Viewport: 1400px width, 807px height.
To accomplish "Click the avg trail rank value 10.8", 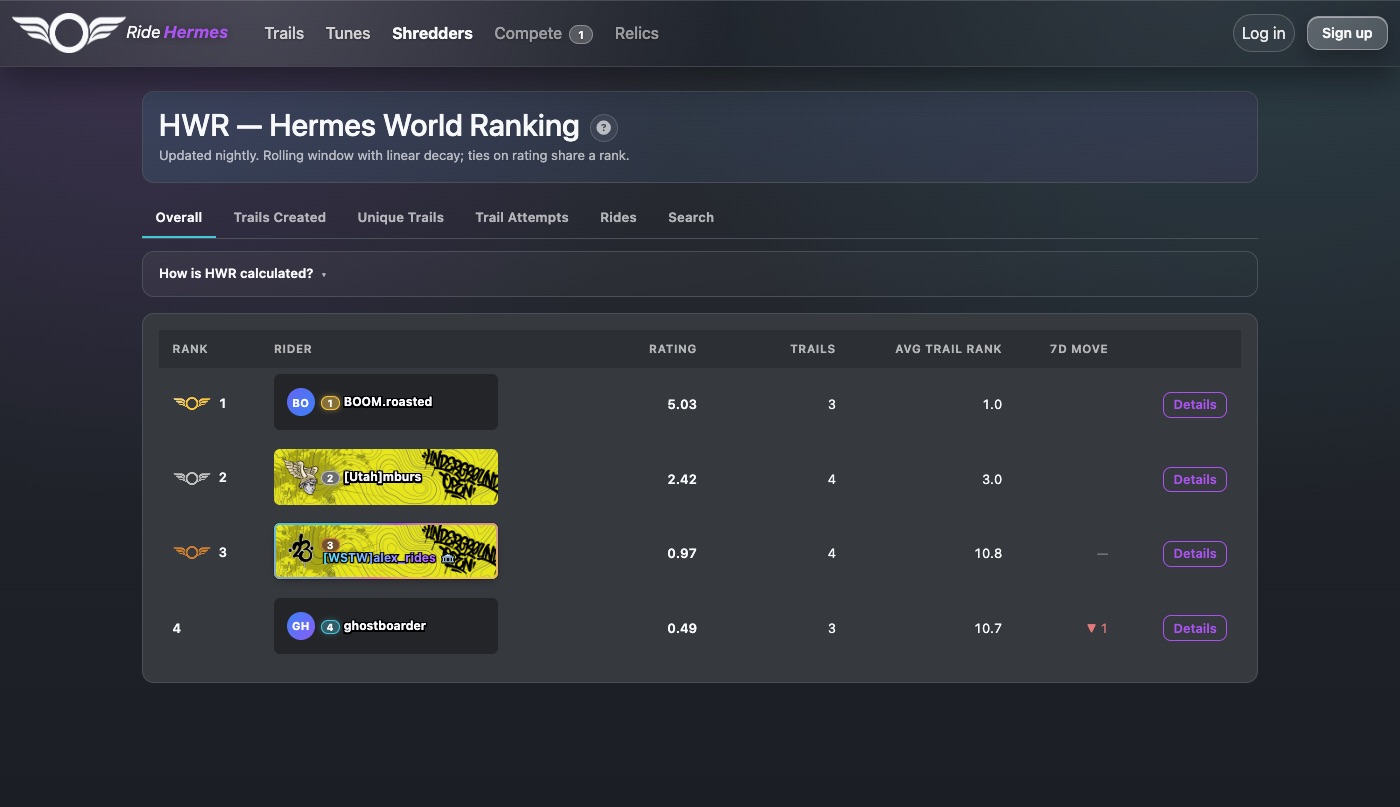I will pyautogui.click(x=988, y=554).
